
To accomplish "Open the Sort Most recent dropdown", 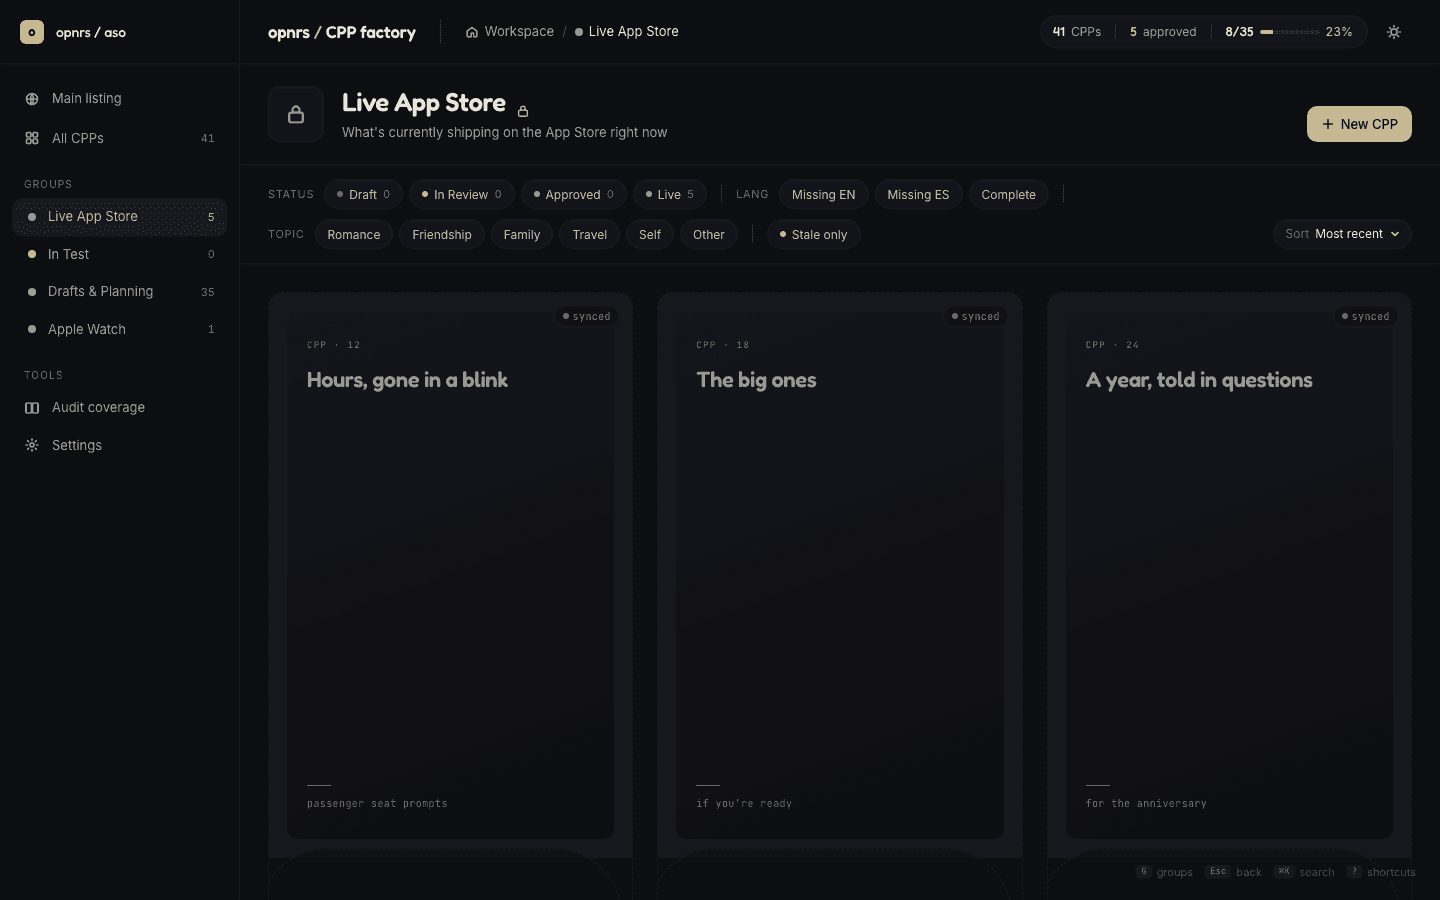I will tap(1342, 234).
